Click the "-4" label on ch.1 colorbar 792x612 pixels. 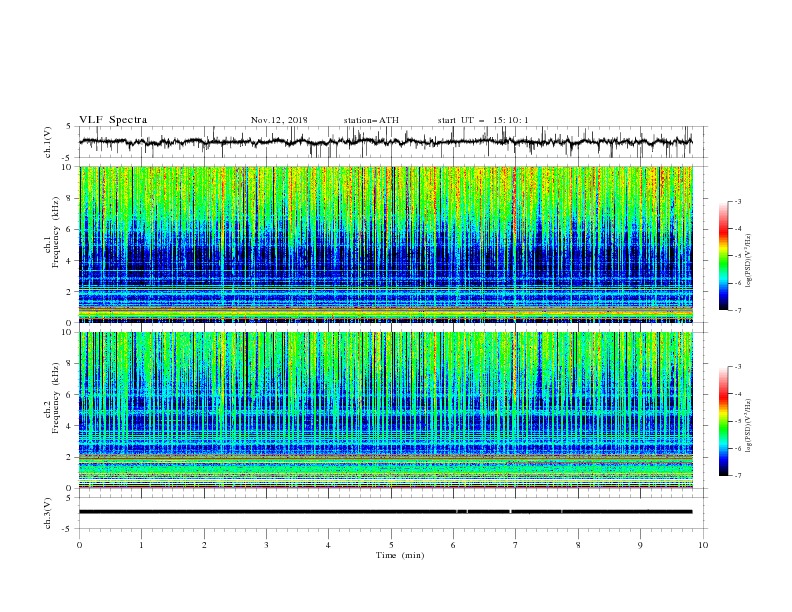738,229
